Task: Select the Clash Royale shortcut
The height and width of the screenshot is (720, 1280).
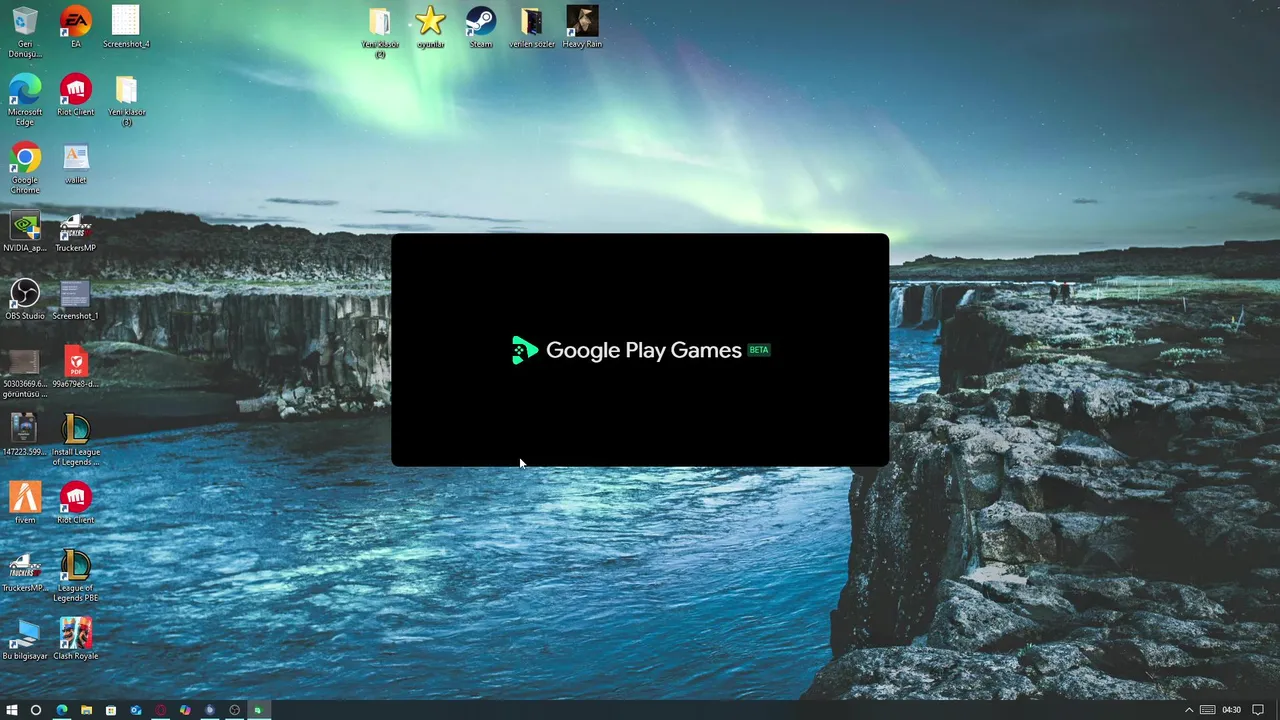Action: point(75,638)
